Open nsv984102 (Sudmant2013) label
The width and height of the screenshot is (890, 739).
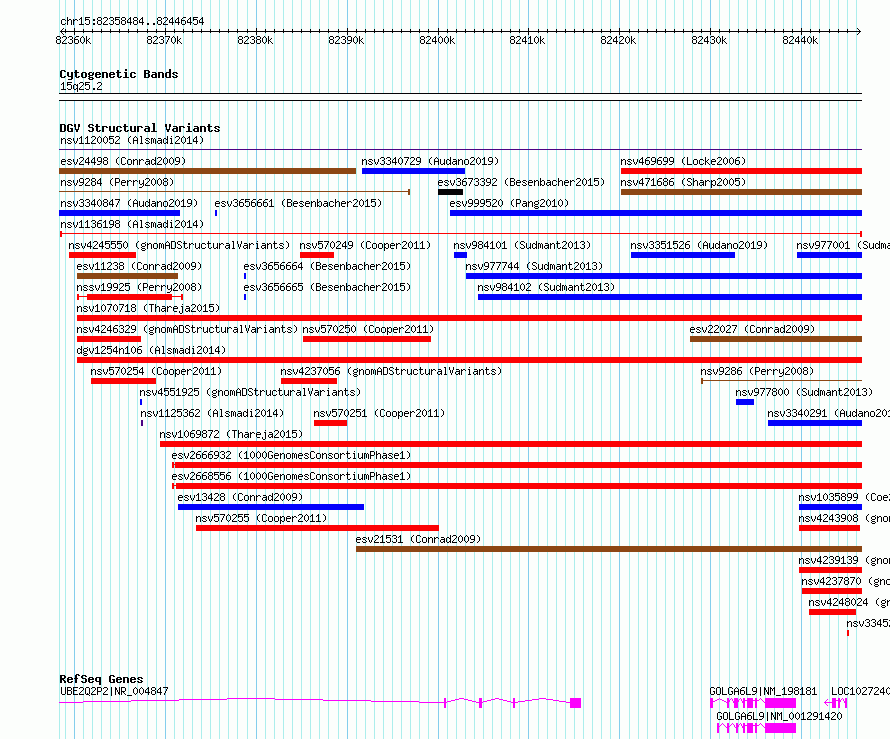pyautogui.click(x=546, y=287)
